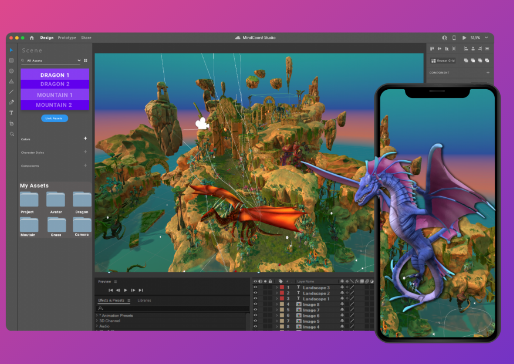Activate the Zoom magnifier tool
Image resolution: width=514 pixels, height=364 pixels.
tap(12, 134)
